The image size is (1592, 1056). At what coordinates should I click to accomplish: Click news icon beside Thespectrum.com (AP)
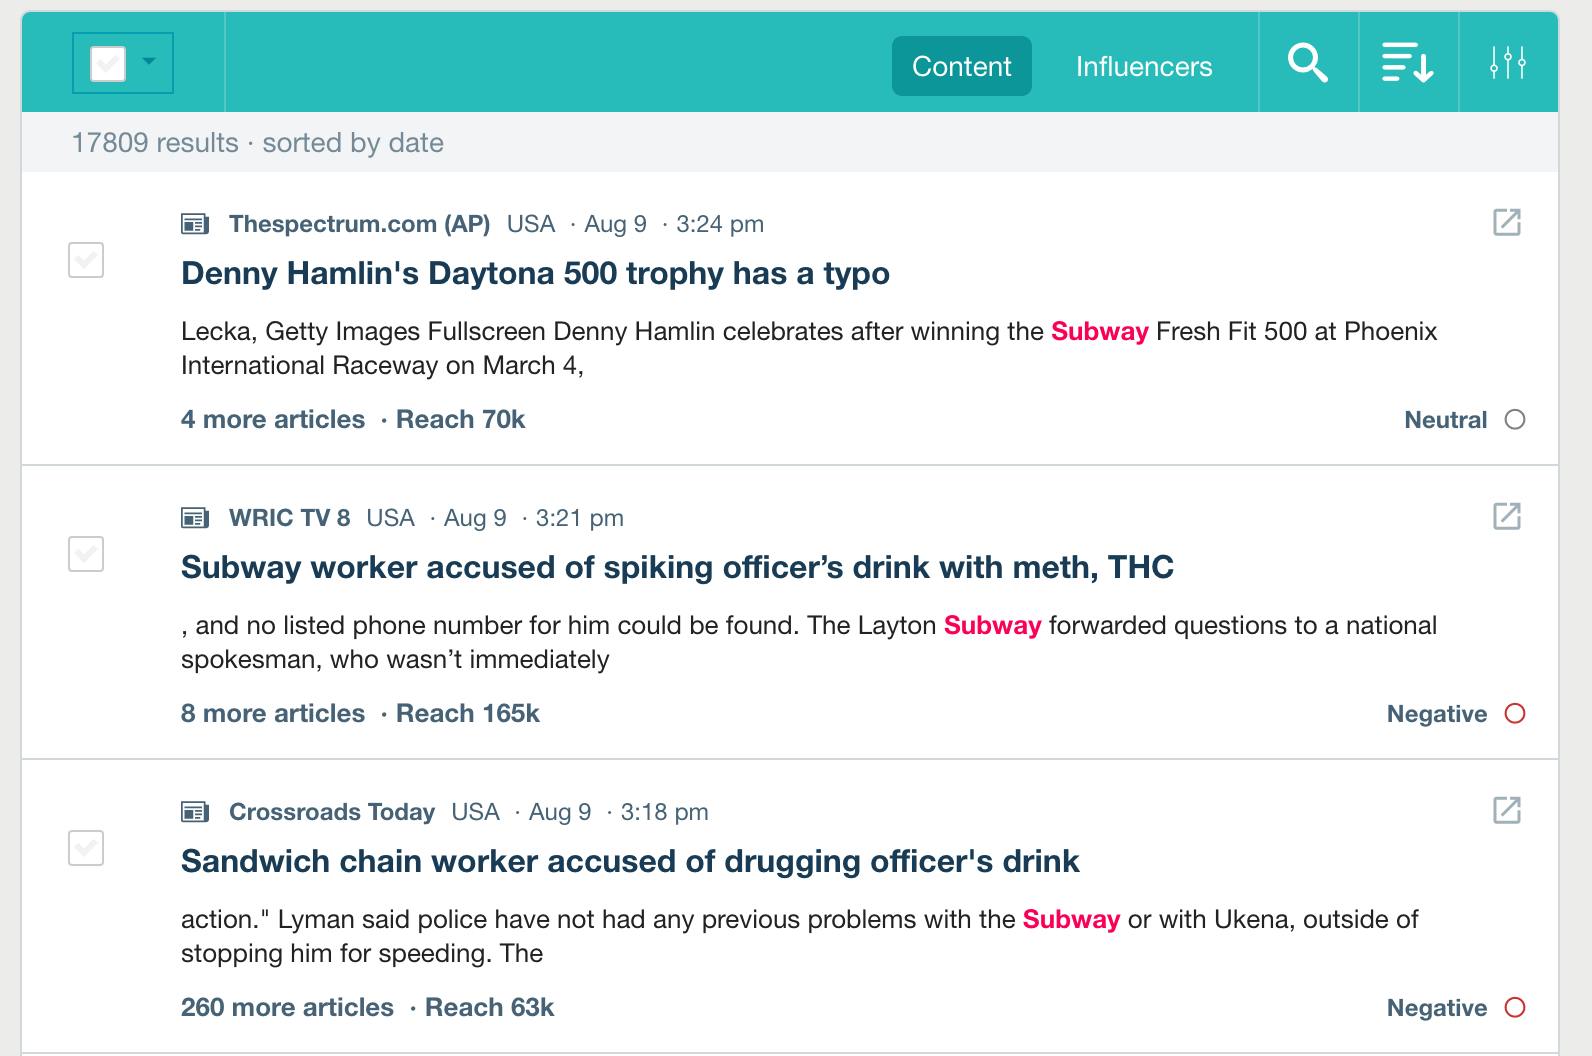pyautogui.click(x=195, y=224)
